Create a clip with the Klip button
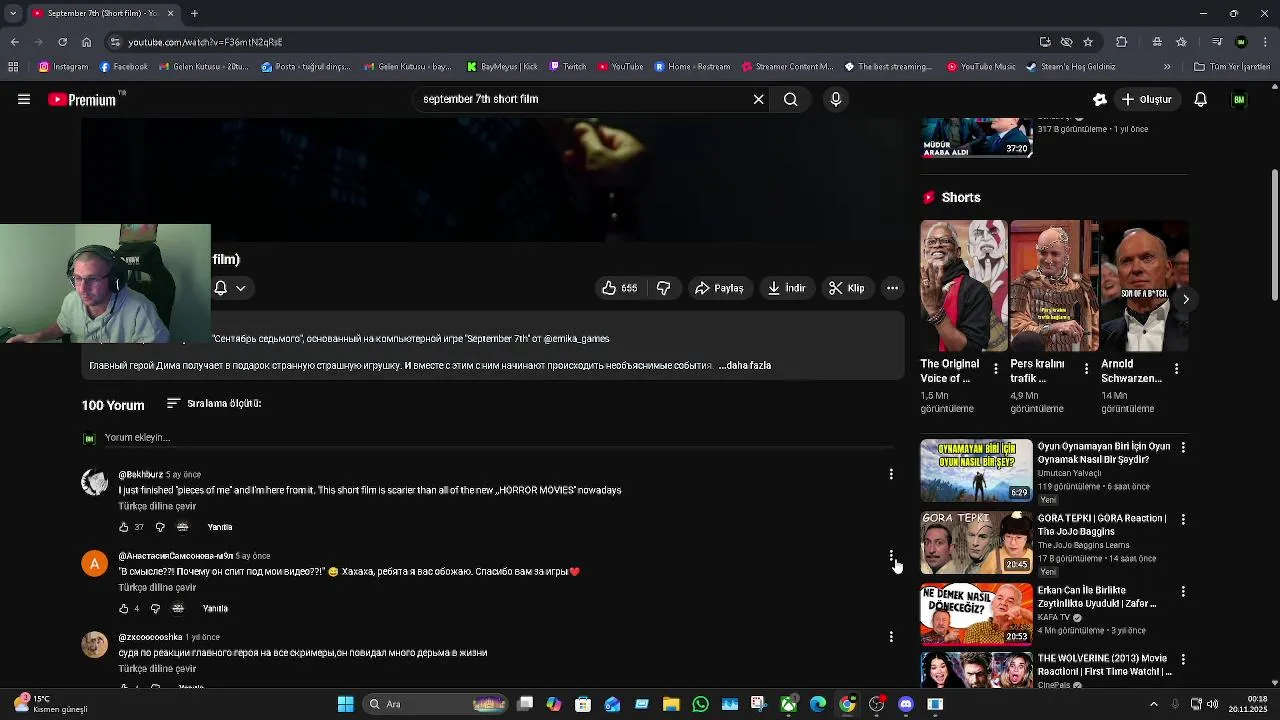Screen dimensions: 1280x720 pos(847,288)
